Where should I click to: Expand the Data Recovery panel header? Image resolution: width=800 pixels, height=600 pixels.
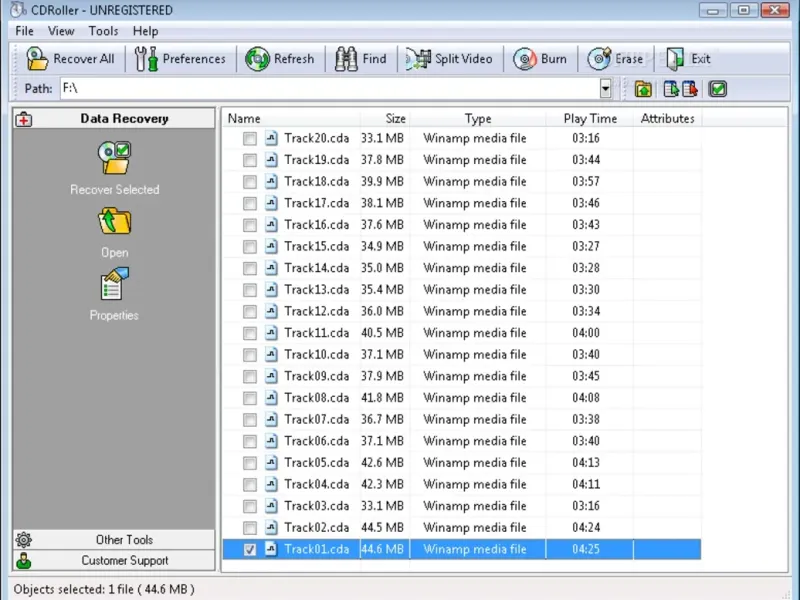[x=114, y=118]
